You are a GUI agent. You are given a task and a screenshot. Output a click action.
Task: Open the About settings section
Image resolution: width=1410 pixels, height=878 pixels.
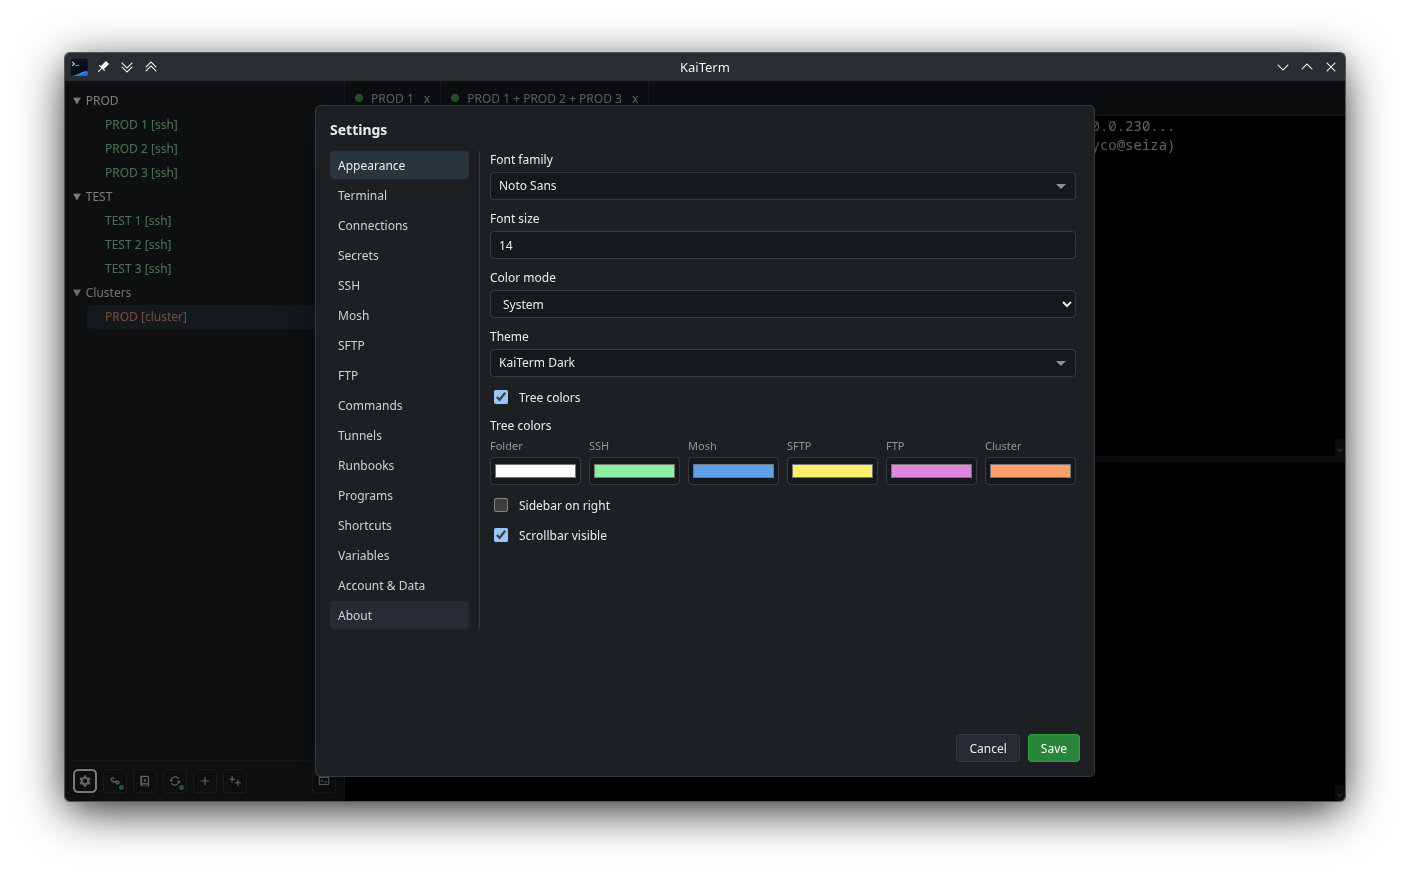pyautogui.click(x=399, y=615)
